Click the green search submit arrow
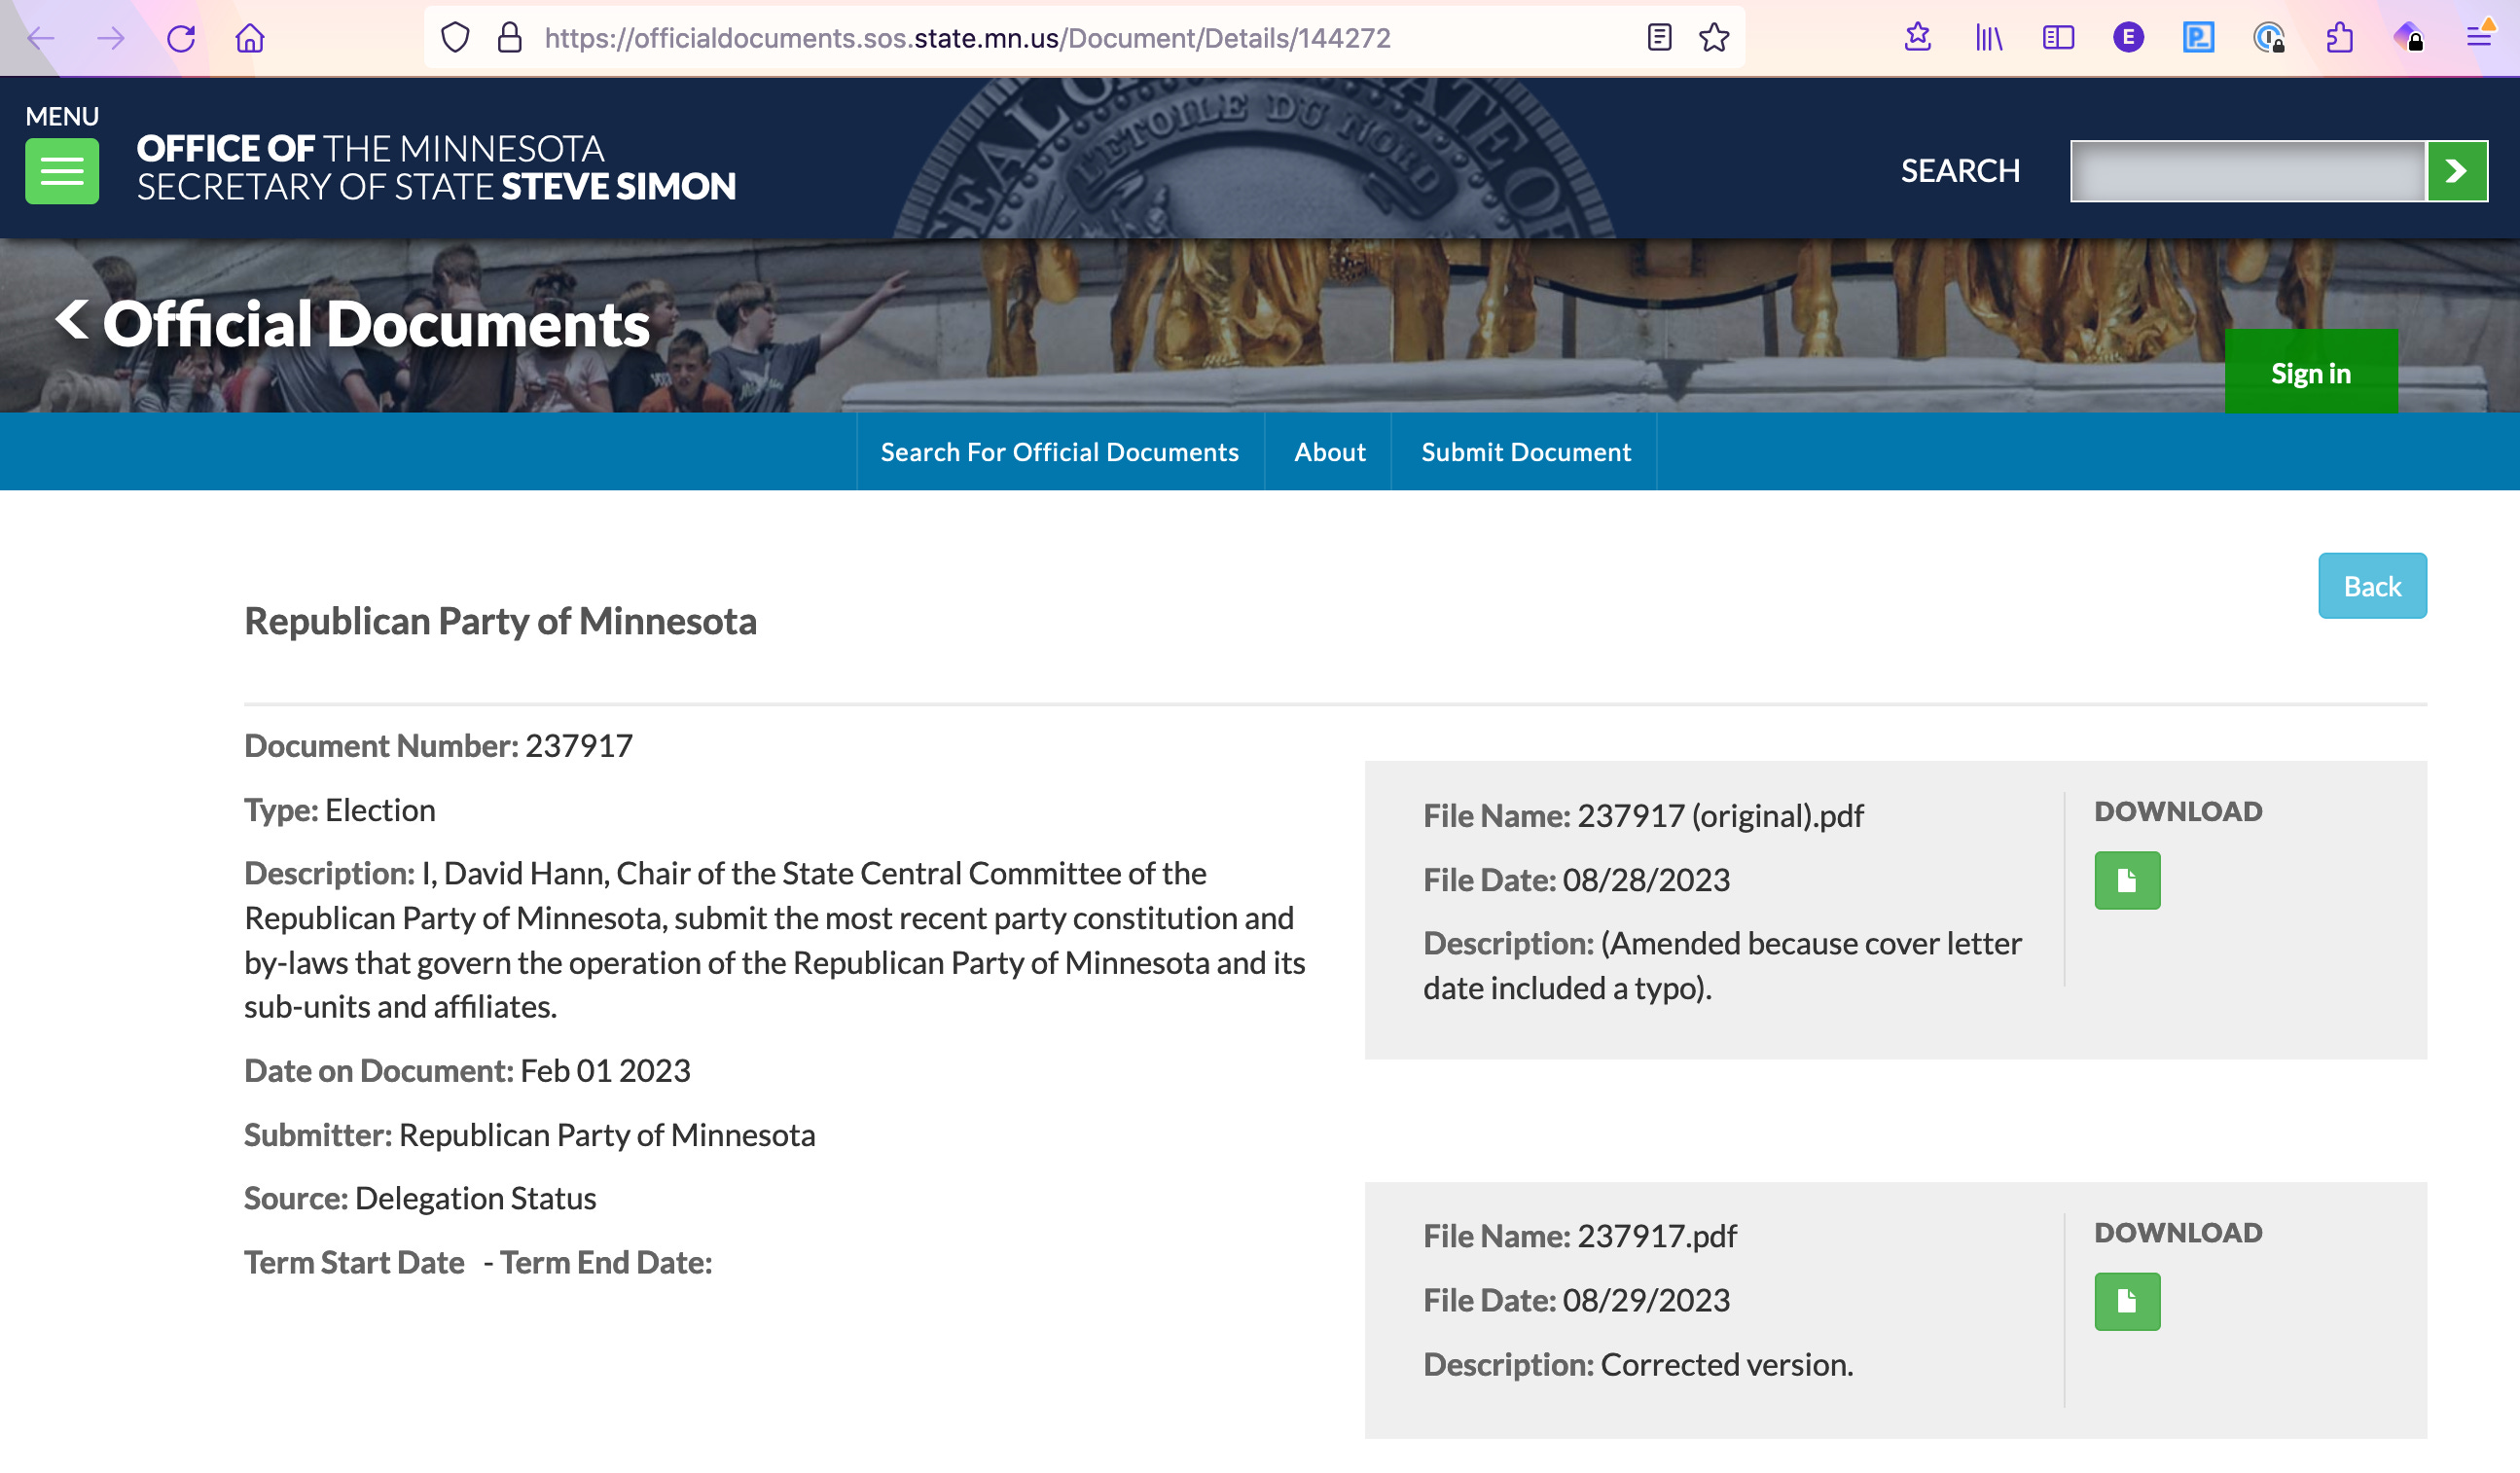Viewport: 2520px width, 1473px height. (x=2456, y=171)
